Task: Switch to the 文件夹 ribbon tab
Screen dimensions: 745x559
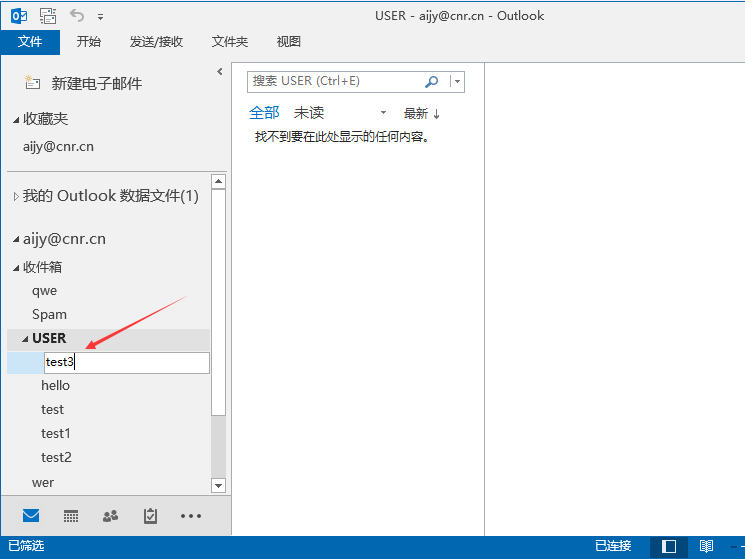Action: click(229, 42)
